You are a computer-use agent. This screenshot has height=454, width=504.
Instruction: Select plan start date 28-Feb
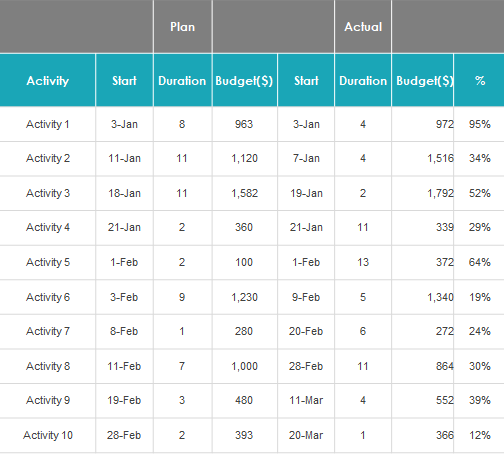(x=124, y=435)
